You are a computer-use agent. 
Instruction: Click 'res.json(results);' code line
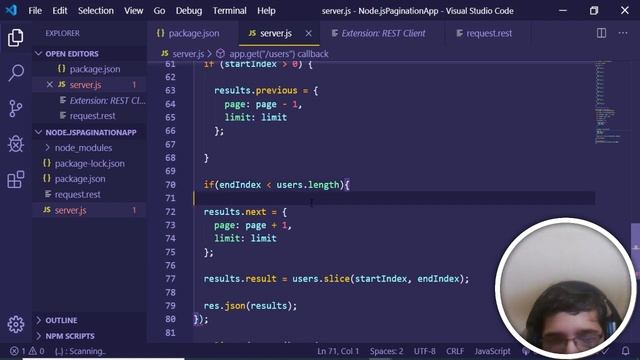(250, 306)
